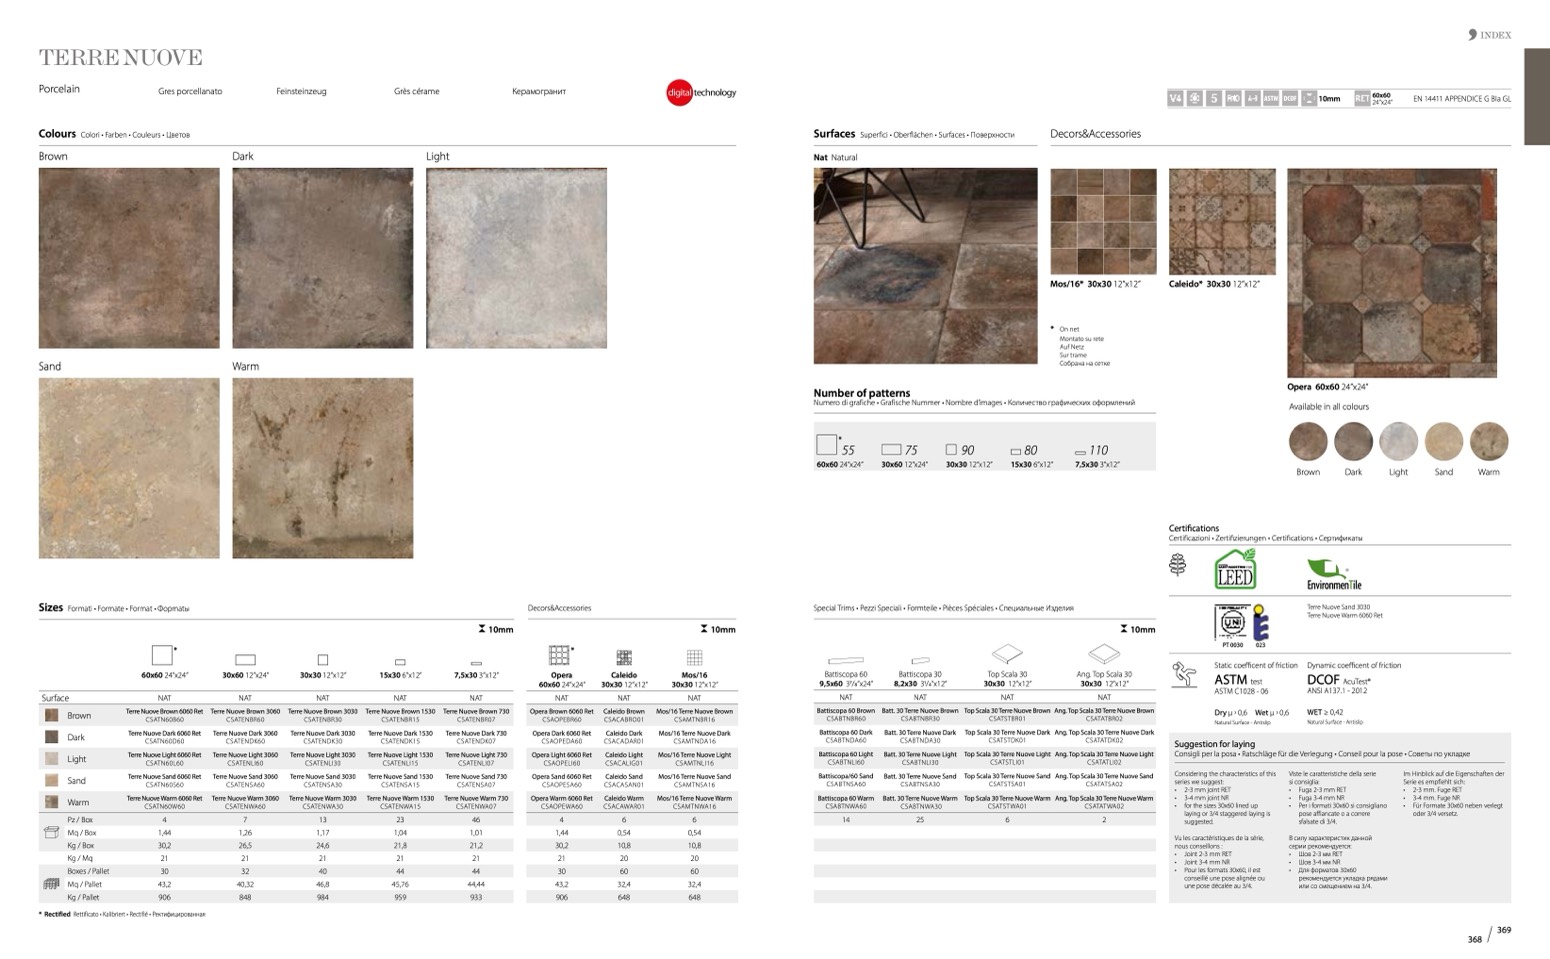Click the UNI certification mark
1550x959 pixels.
pyautogui.click(x=1230, y=624)
